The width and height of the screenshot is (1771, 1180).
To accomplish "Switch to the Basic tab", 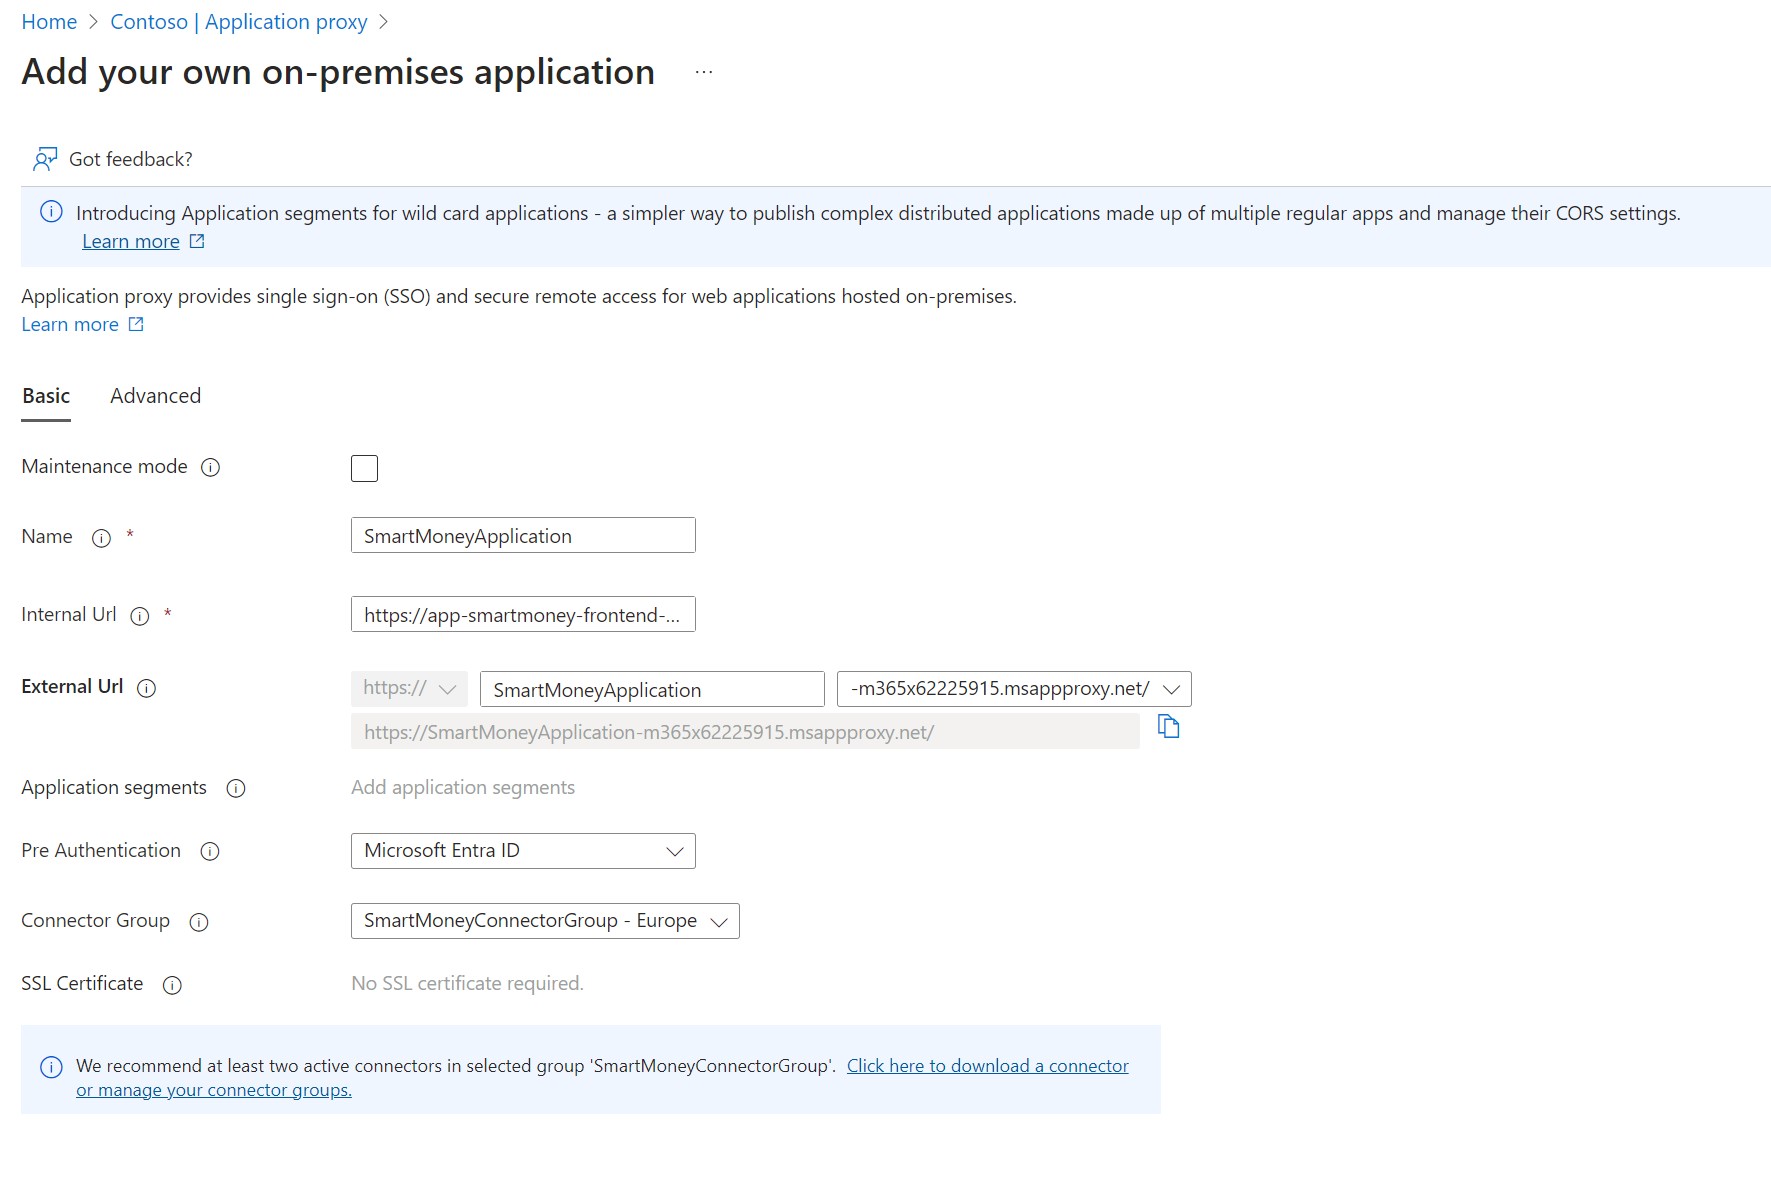I will click(x=46, y=396).
